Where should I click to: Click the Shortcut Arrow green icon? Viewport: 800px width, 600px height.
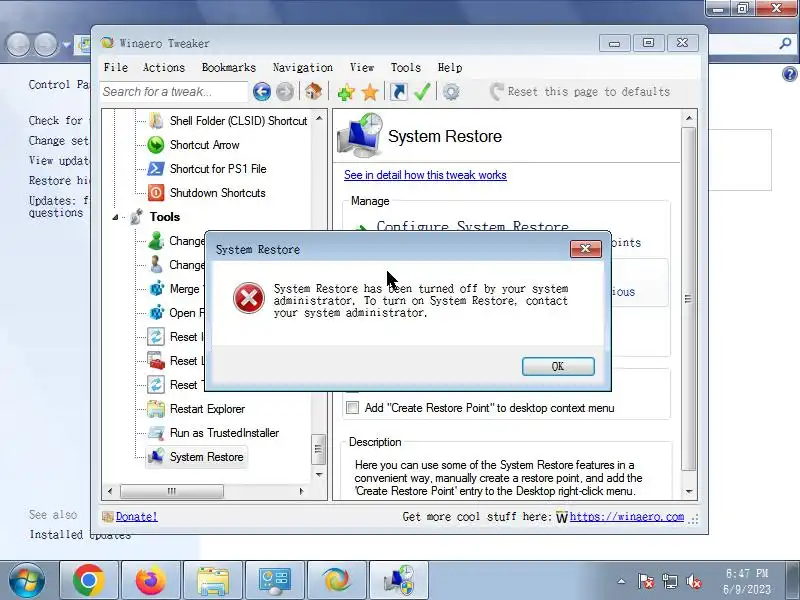tap(156, 145)
